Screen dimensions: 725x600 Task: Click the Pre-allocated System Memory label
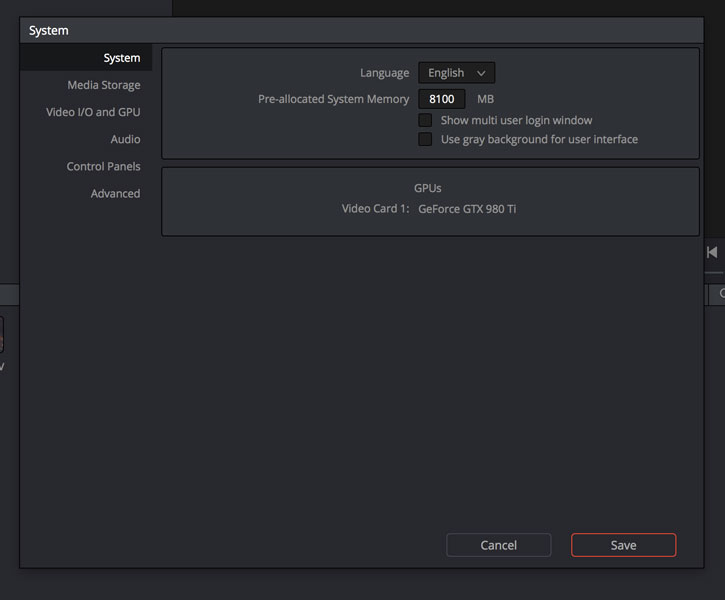tap(333, 99)
